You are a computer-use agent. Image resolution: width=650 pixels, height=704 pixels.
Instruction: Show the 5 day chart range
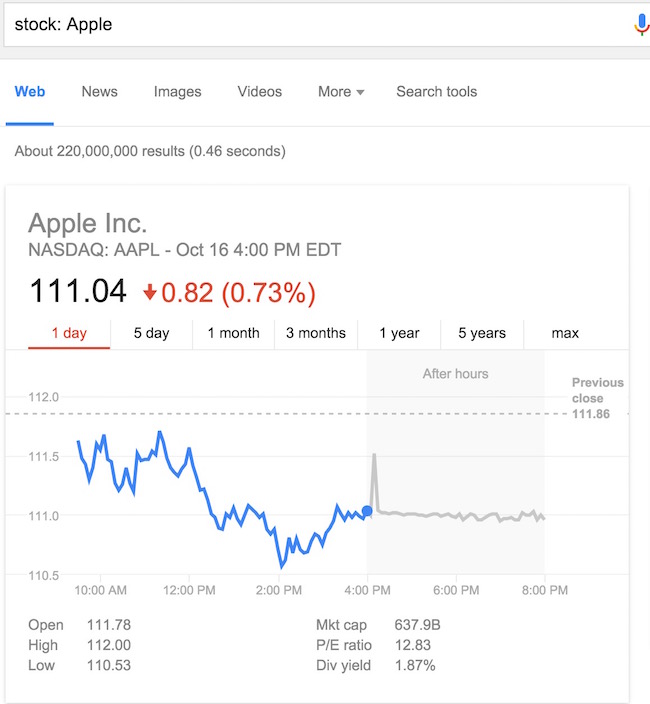coord(151,334)
